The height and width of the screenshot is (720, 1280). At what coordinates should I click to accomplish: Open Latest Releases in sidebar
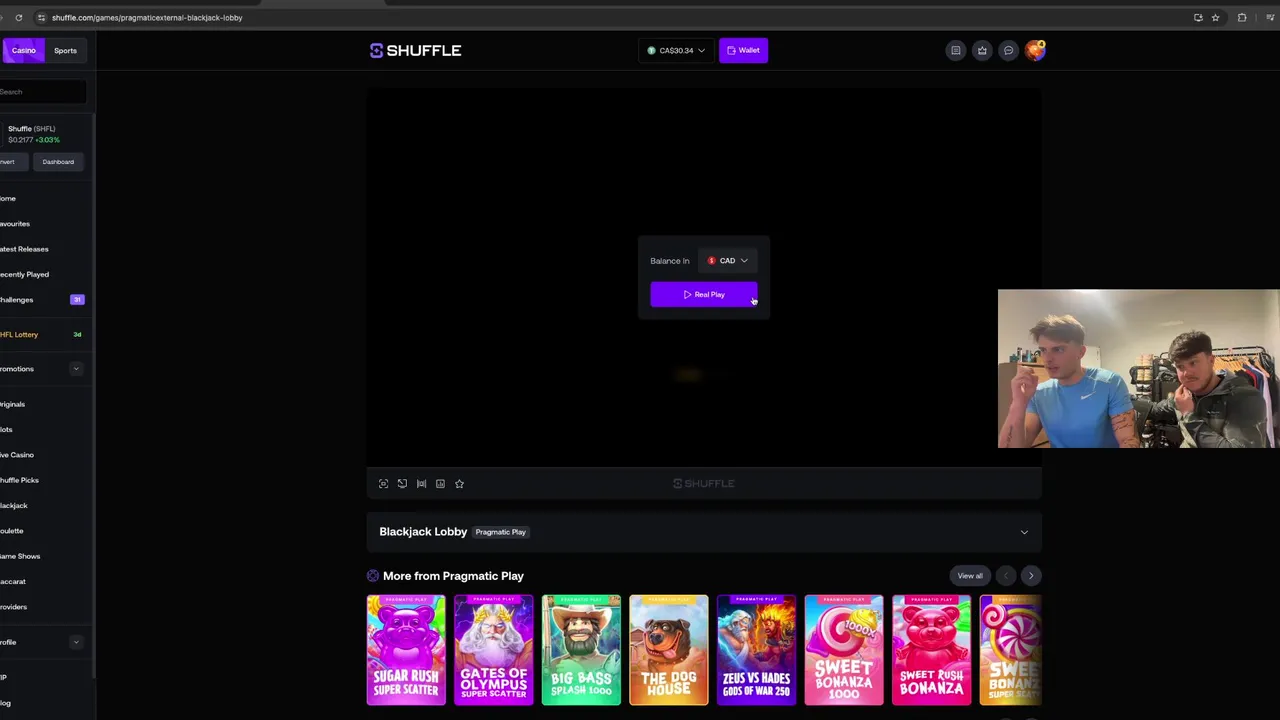[24, 249]
